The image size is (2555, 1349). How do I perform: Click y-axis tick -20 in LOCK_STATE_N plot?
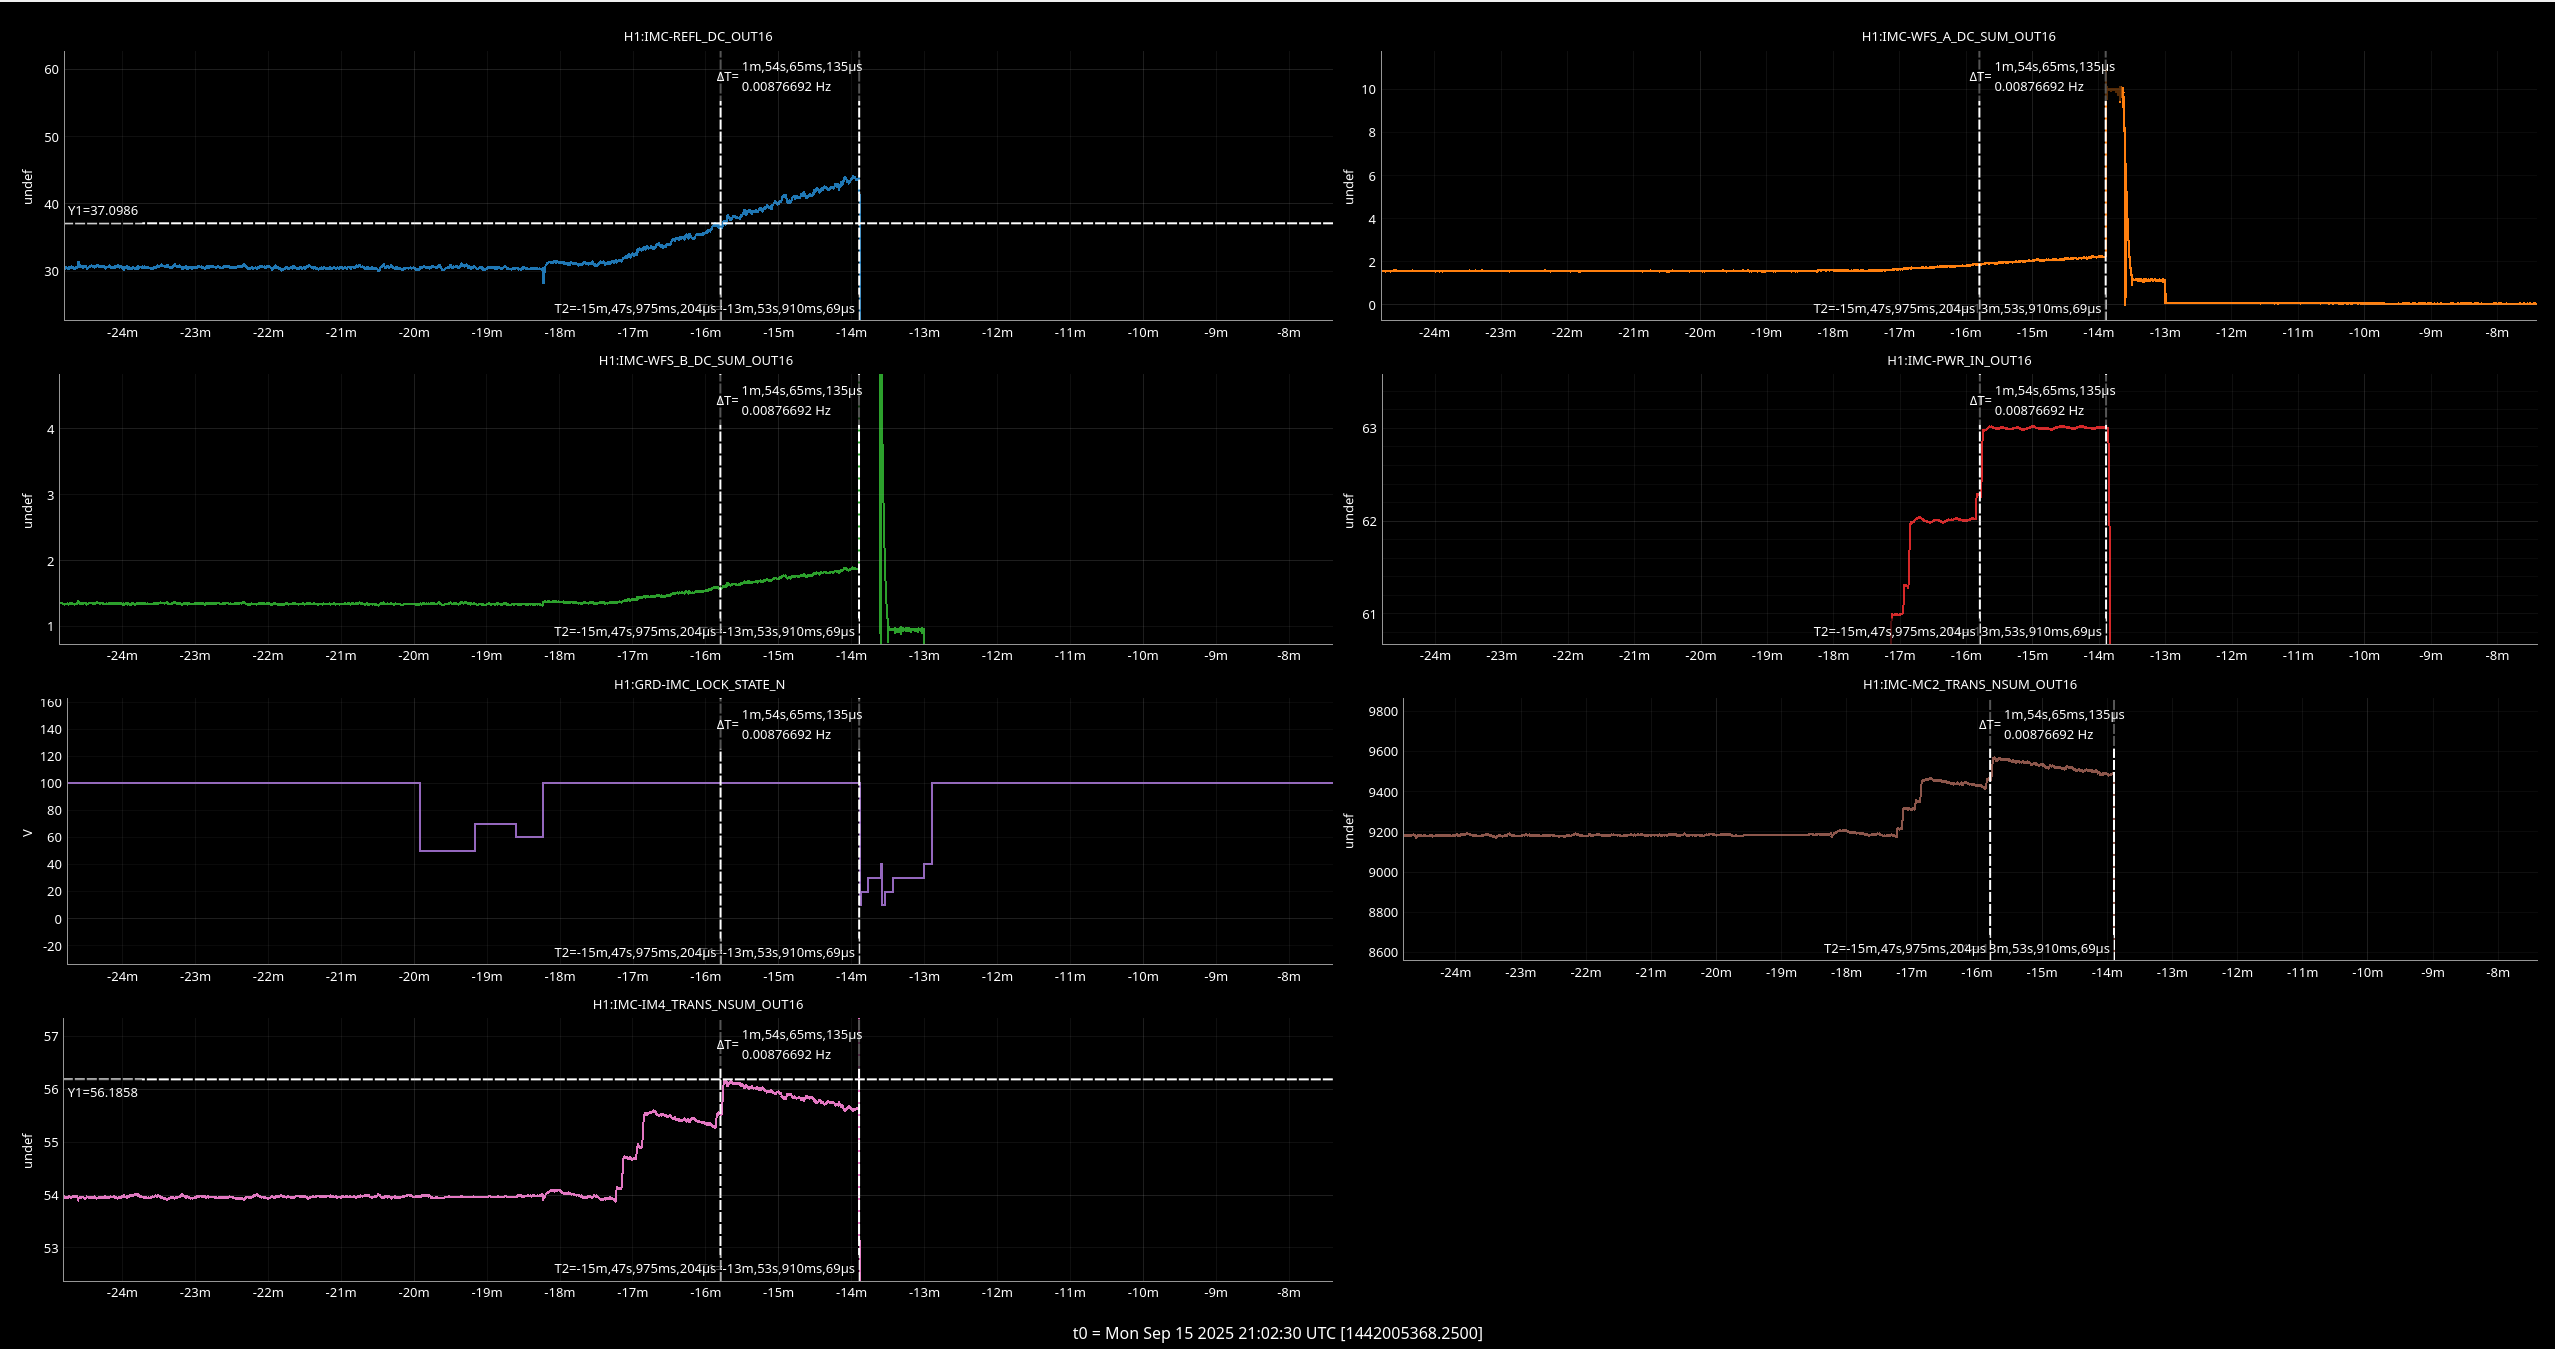click(x=53, y=946)
